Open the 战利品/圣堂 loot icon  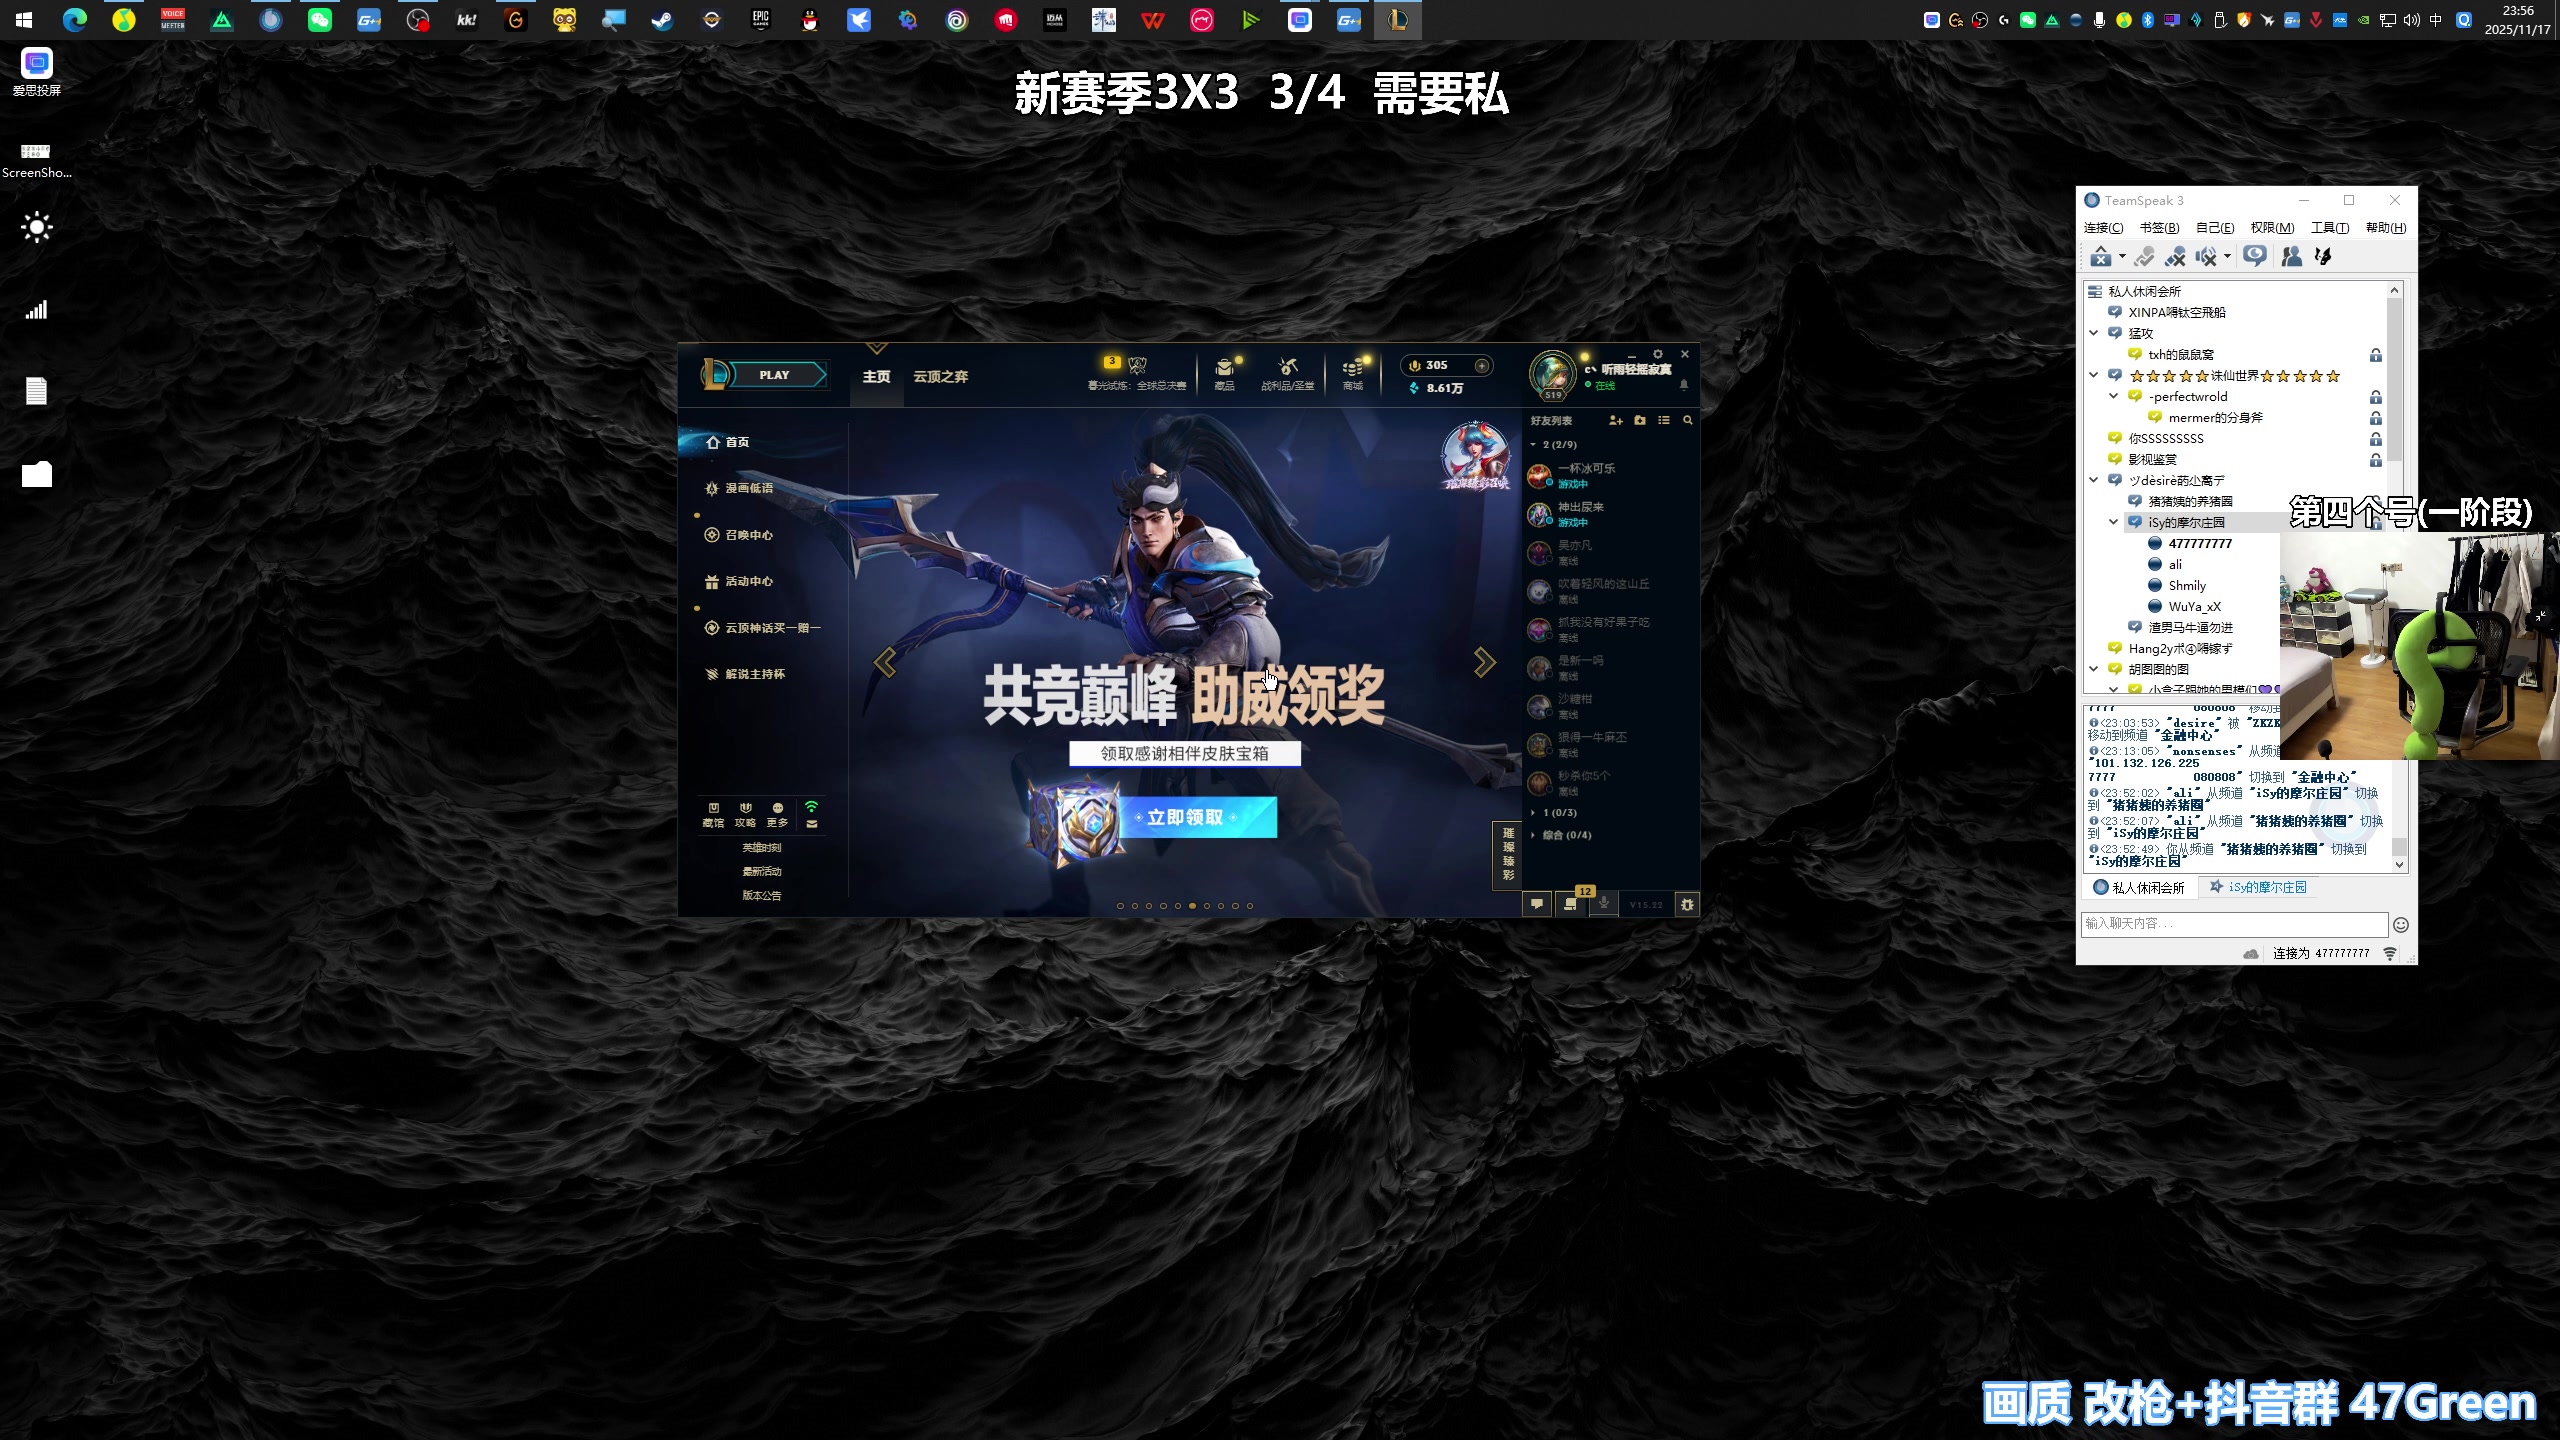coord(1288,371)
